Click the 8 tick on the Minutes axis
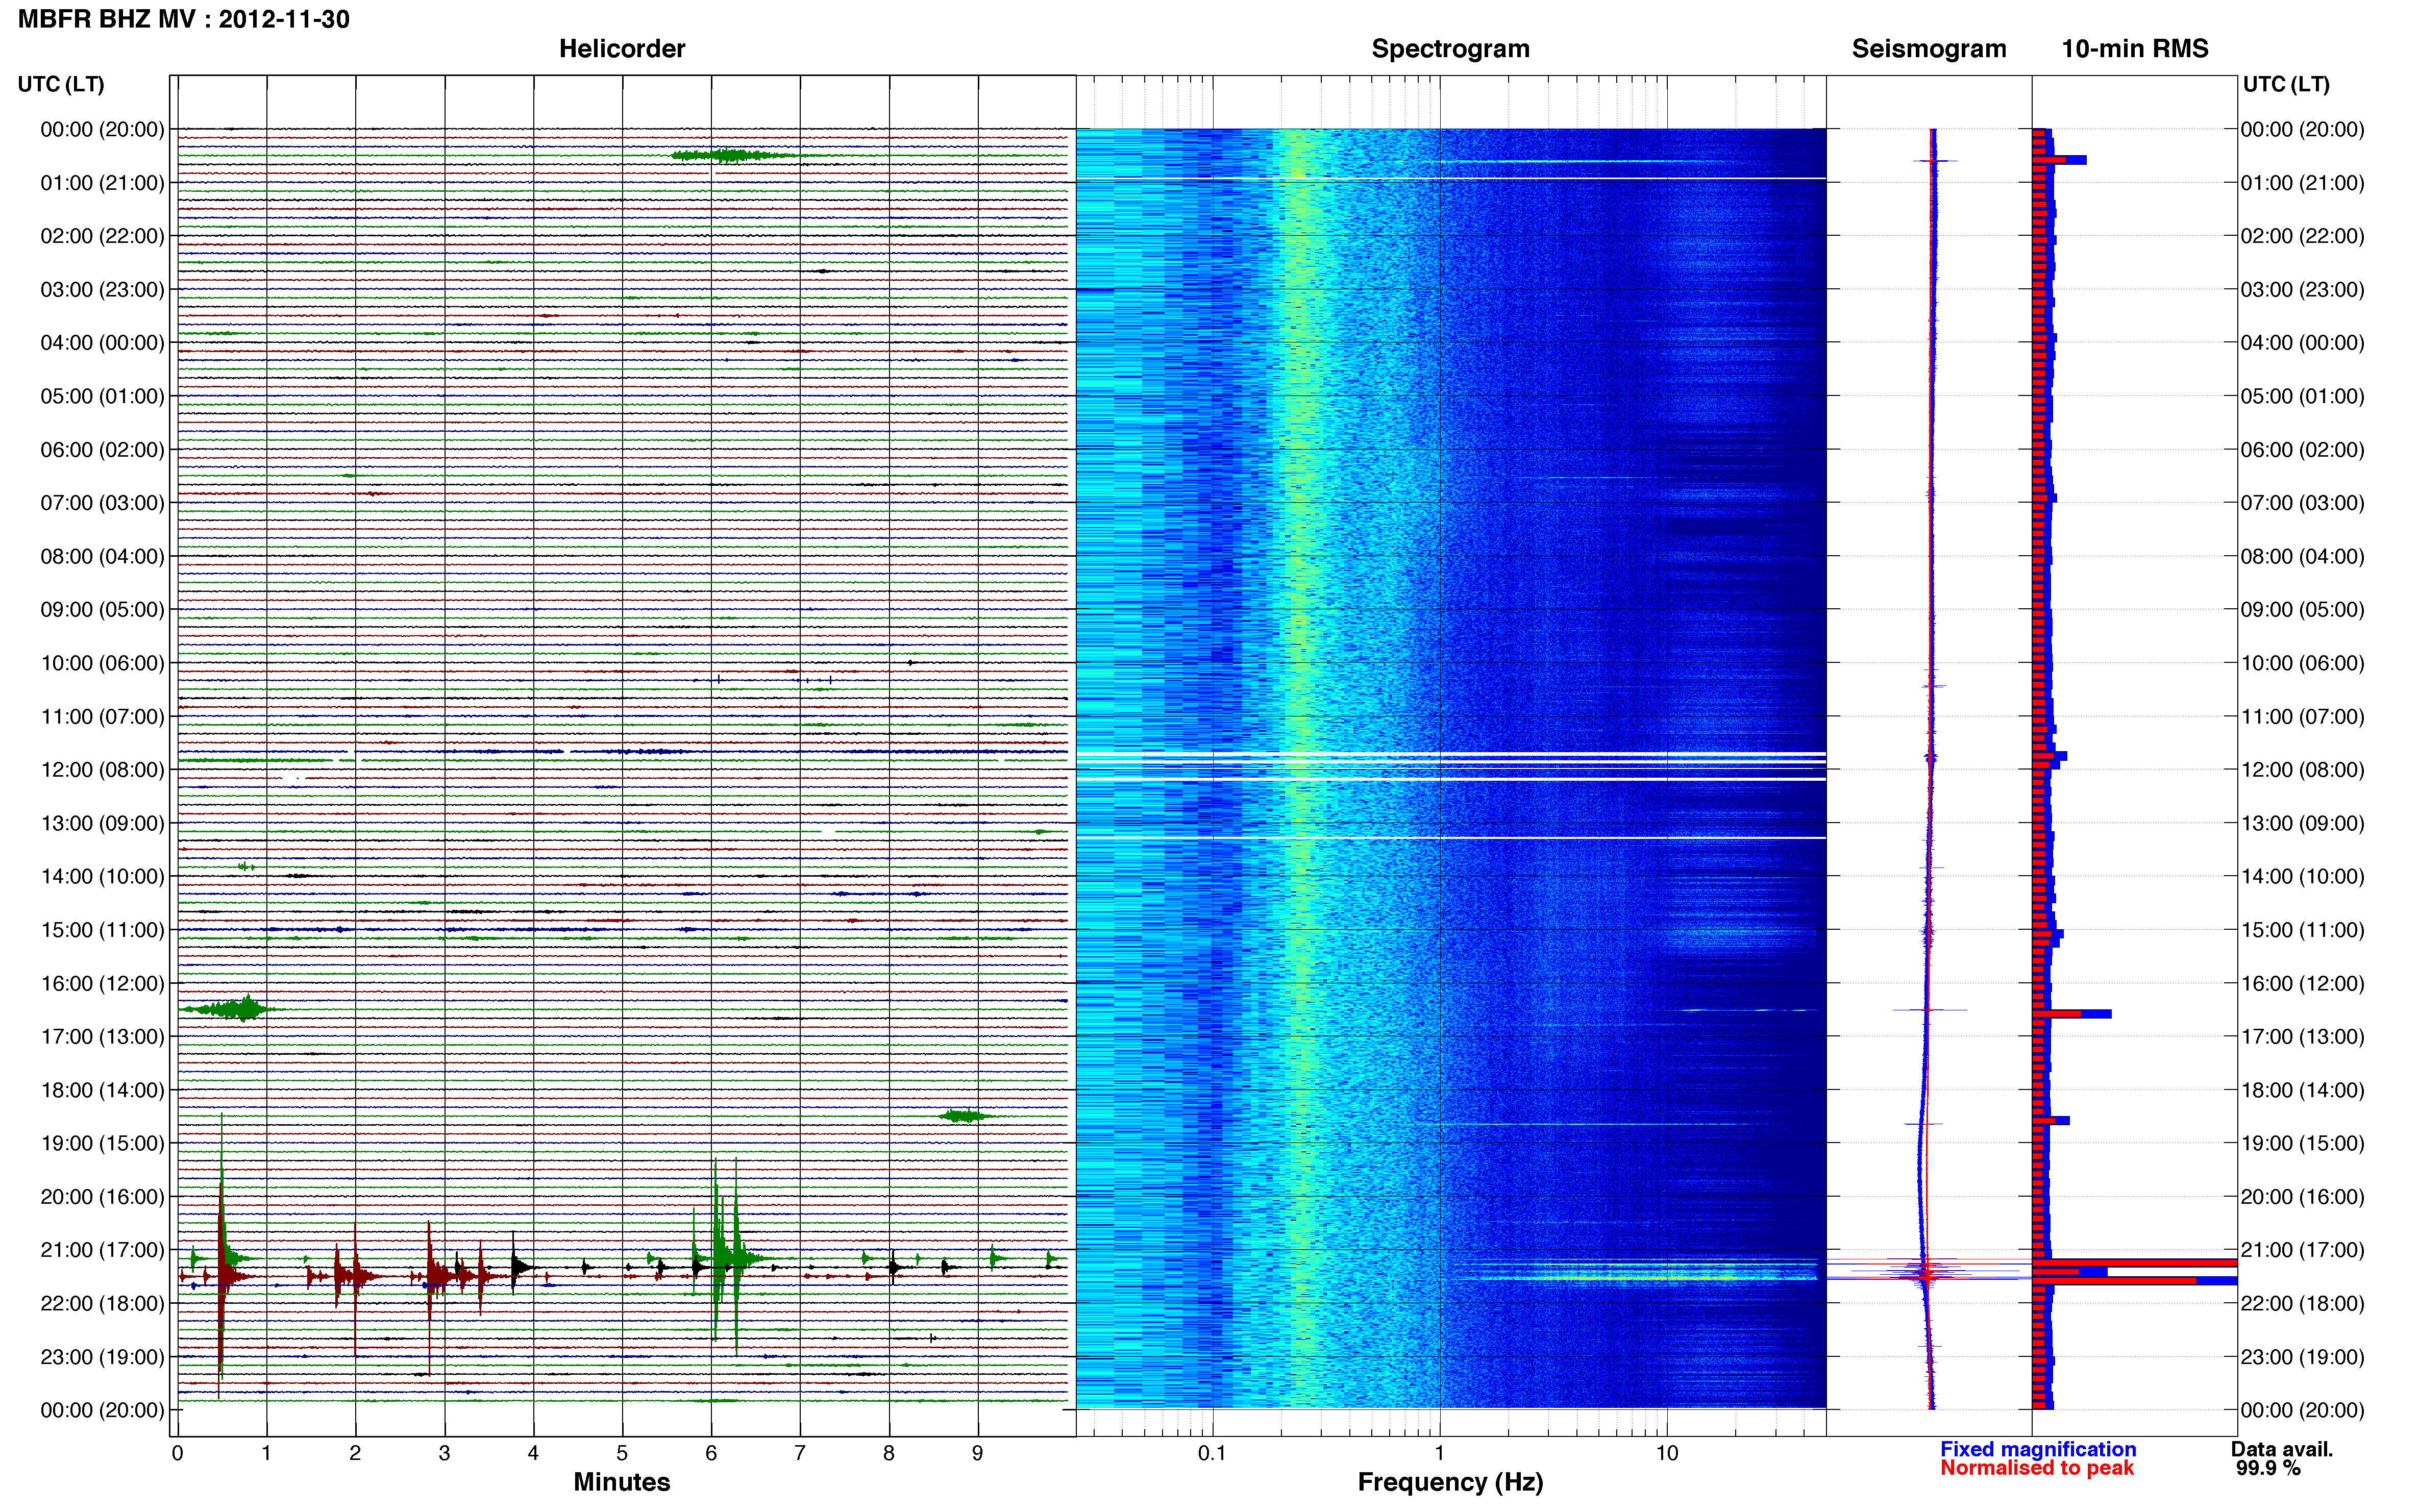The width and height of the screenshot is (2419, 1512). pyautogui.click(x=889, y=1453)
